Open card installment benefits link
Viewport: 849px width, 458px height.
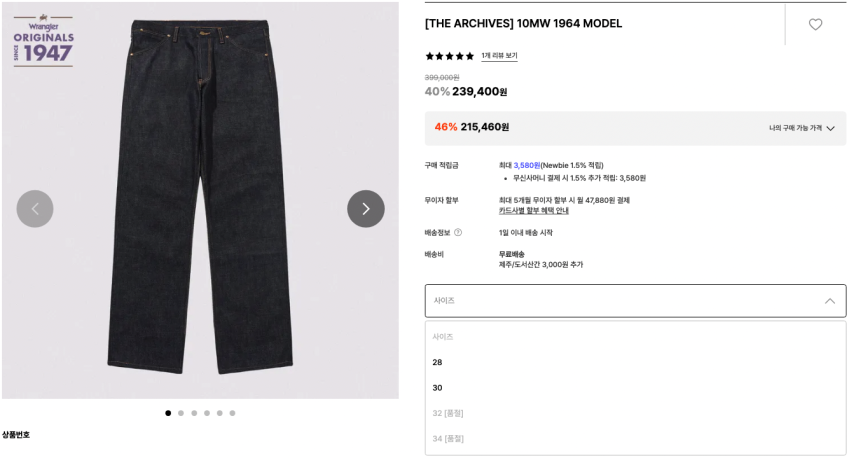click(x=533, y=211)
